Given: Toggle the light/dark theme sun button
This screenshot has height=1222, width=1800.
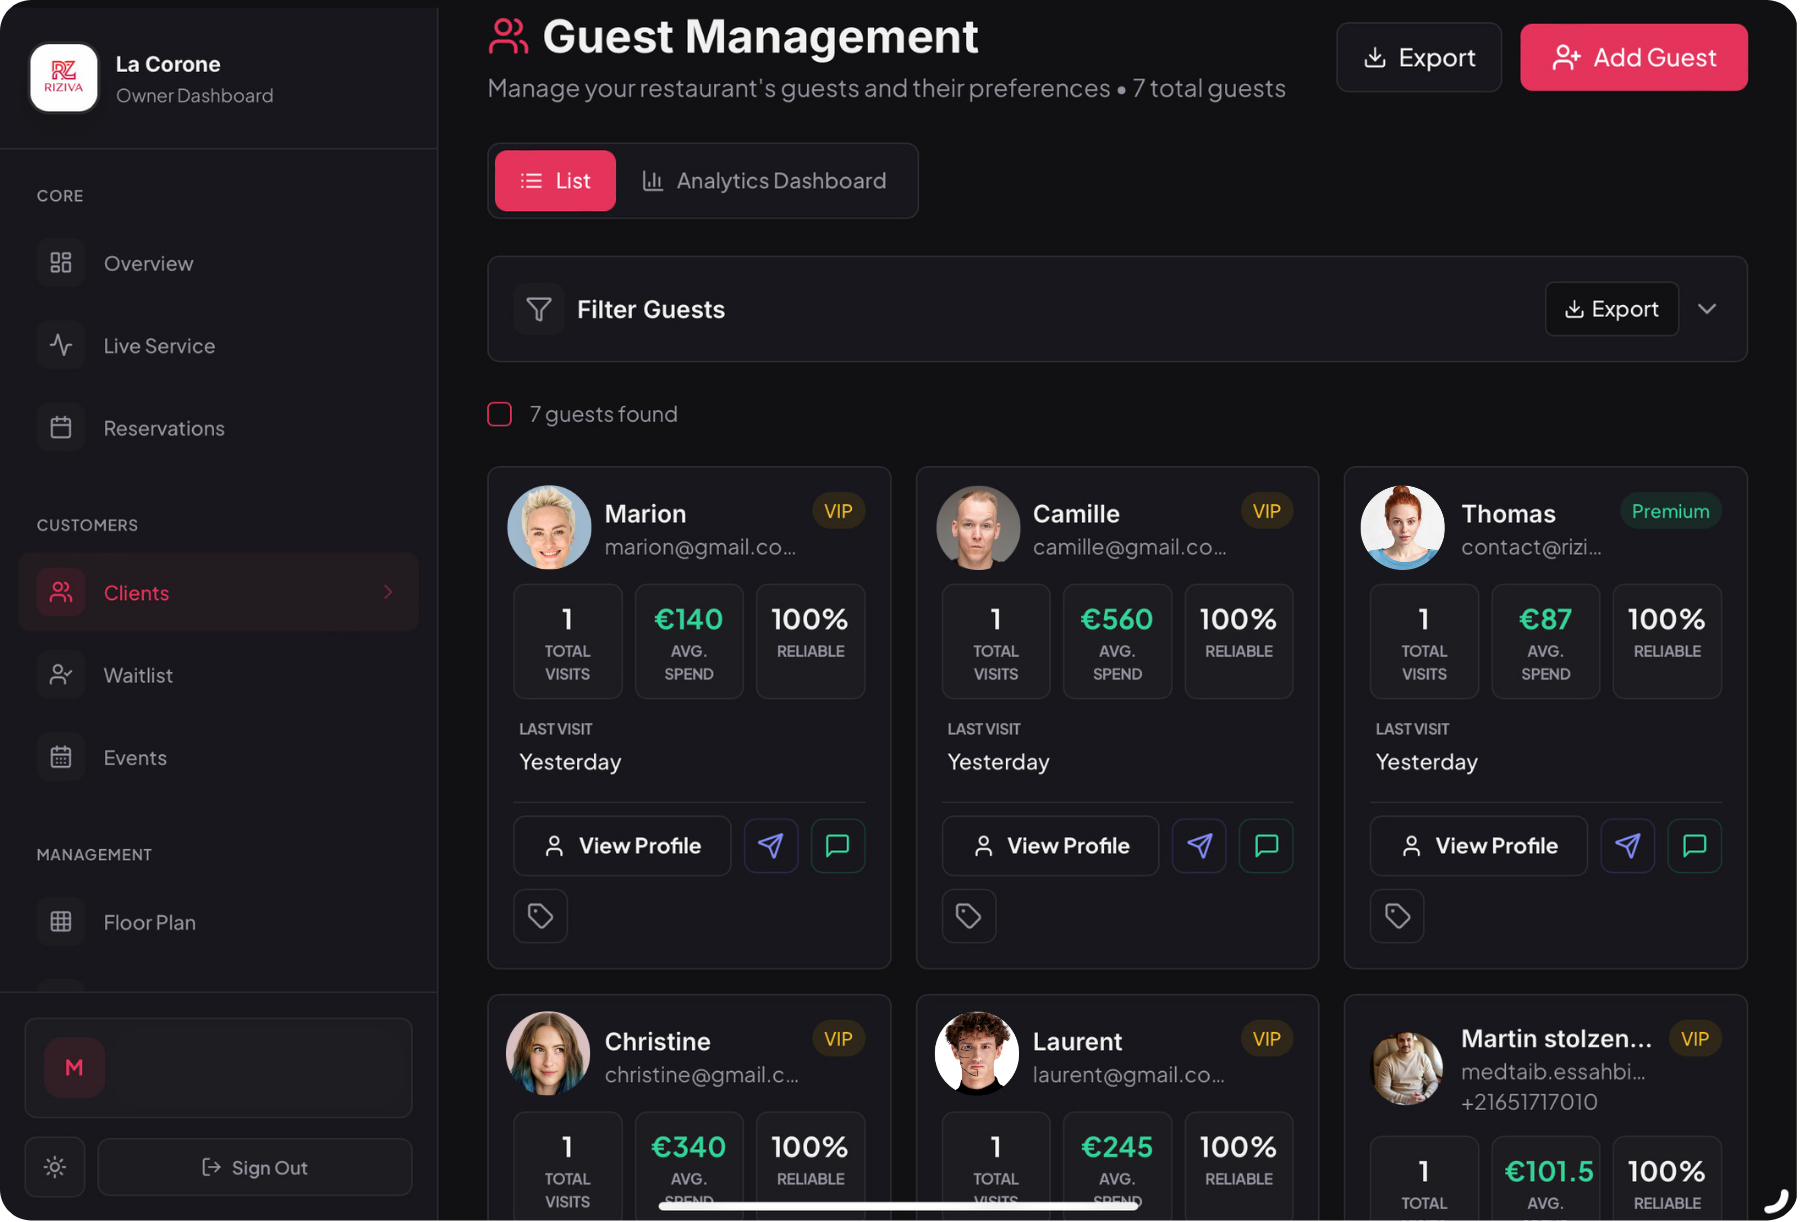Looking at the screenshot, I should [55, 1167].
